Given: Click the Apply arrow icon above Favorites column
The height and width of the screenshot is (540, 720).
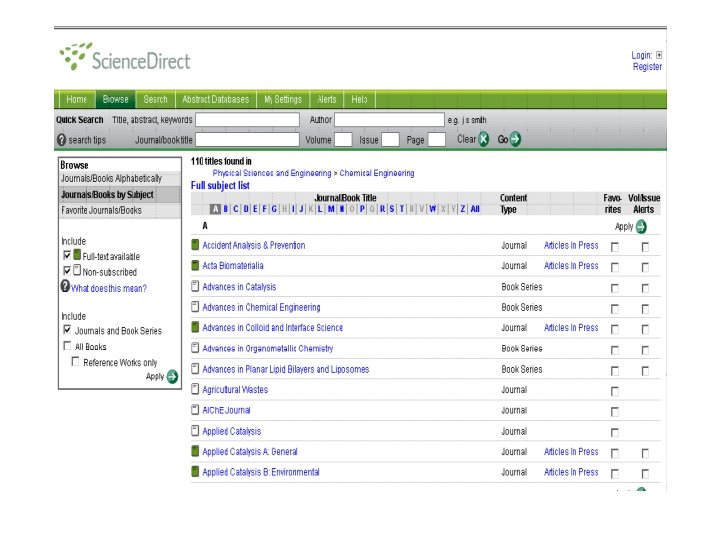Looking at the screenshot, I should pos(641,226).
